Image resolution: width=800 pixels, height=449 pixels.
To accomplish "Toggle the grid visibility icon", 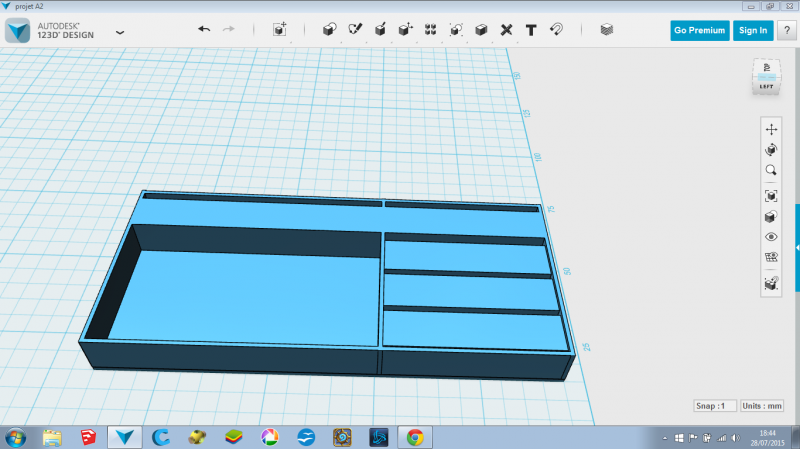I will tap(771, 257).
